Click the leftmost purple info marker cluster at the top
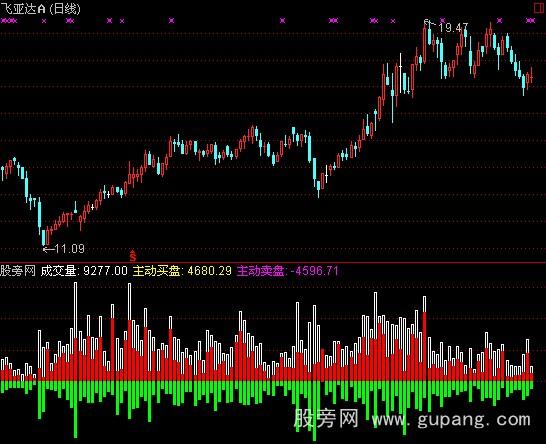The image size is (546, 444). click(x=9, y=21)
